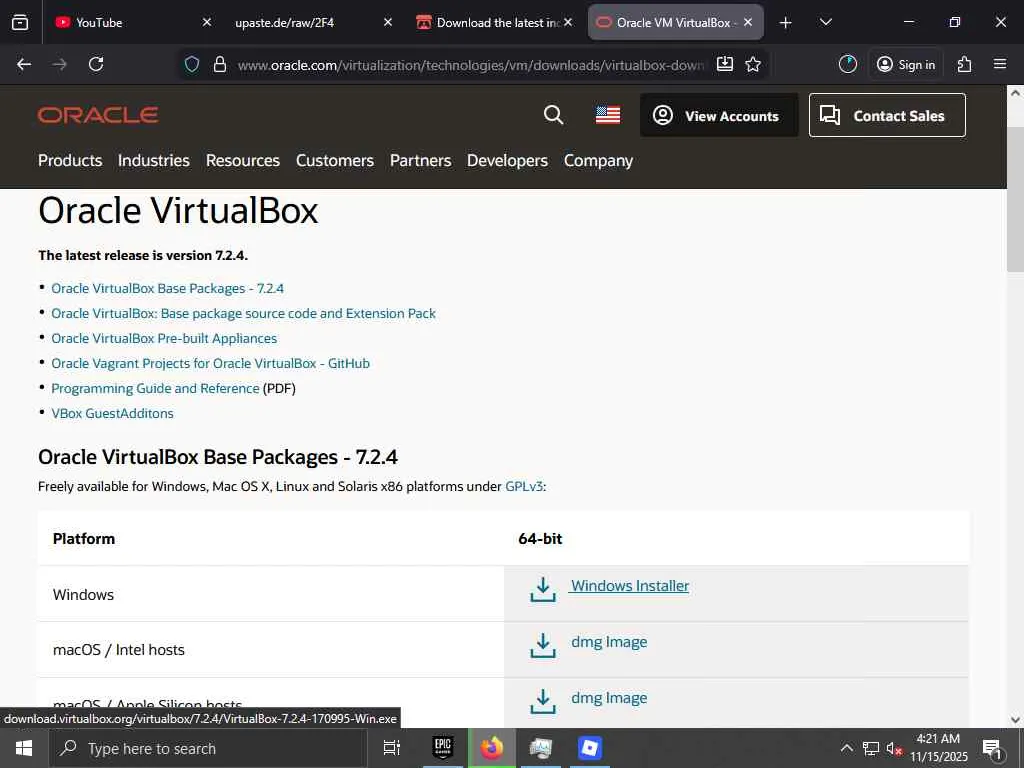Open the notification center icon

pyautogui.click(x=992, y=750)
